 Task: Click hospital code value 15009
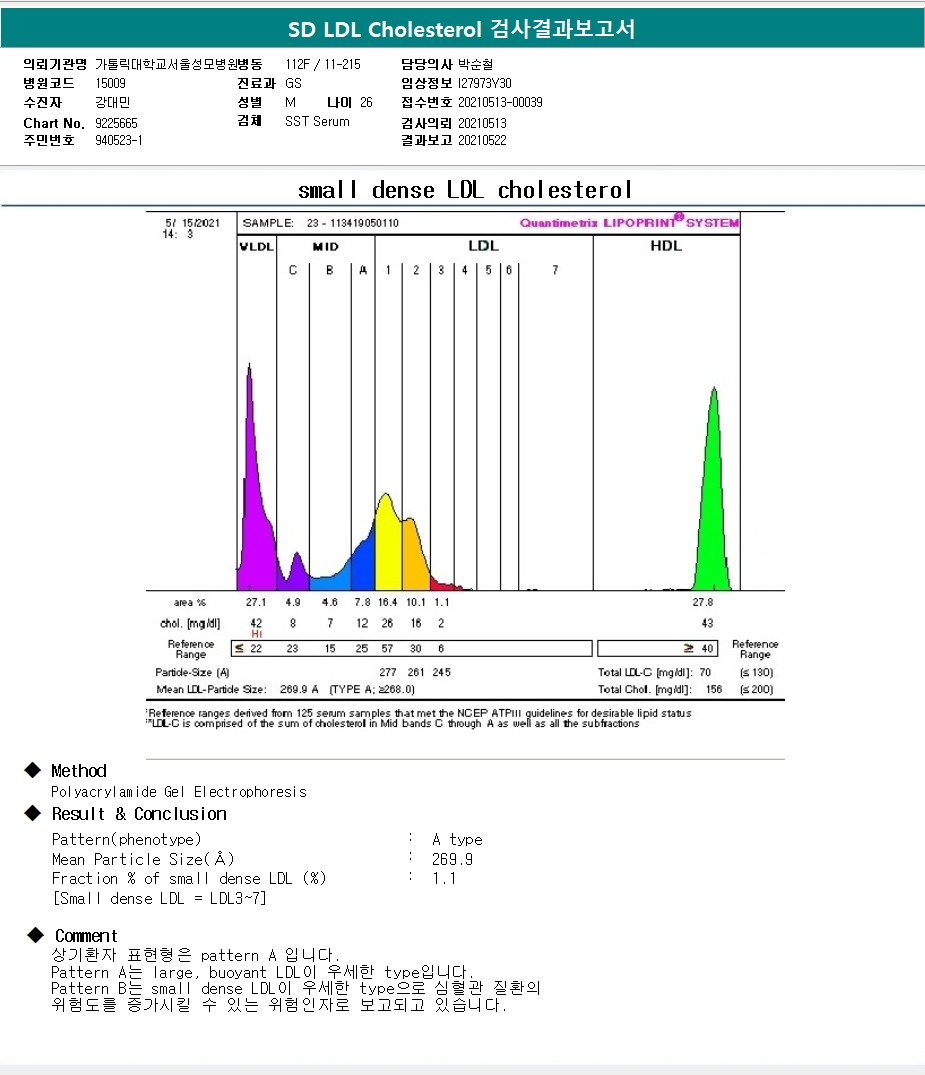110,84
